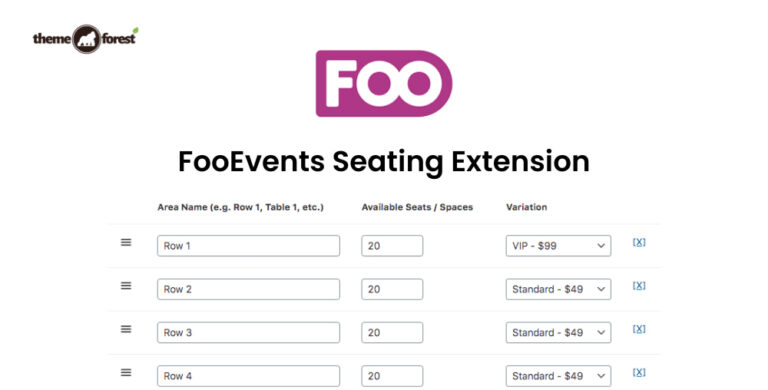This screenshot has width=768, height=390.
Task: Delete Row 4 using its [X] link
Action: tap(639, 372)
